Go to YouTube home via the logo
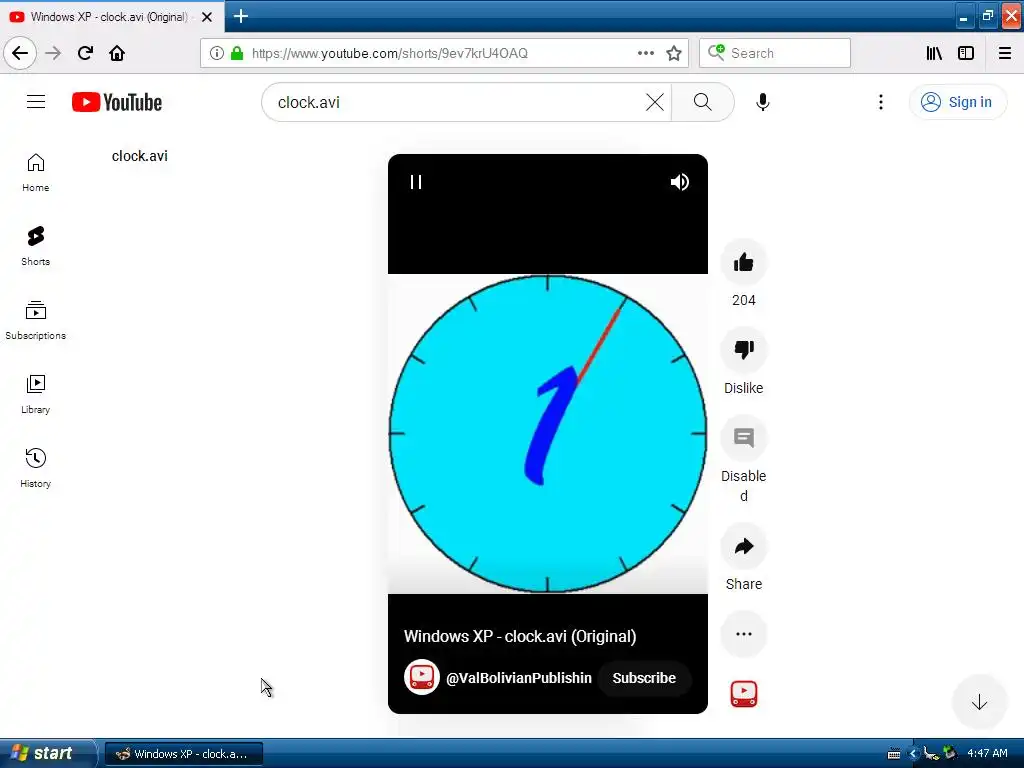The image size is (1024, 768). 117,102
